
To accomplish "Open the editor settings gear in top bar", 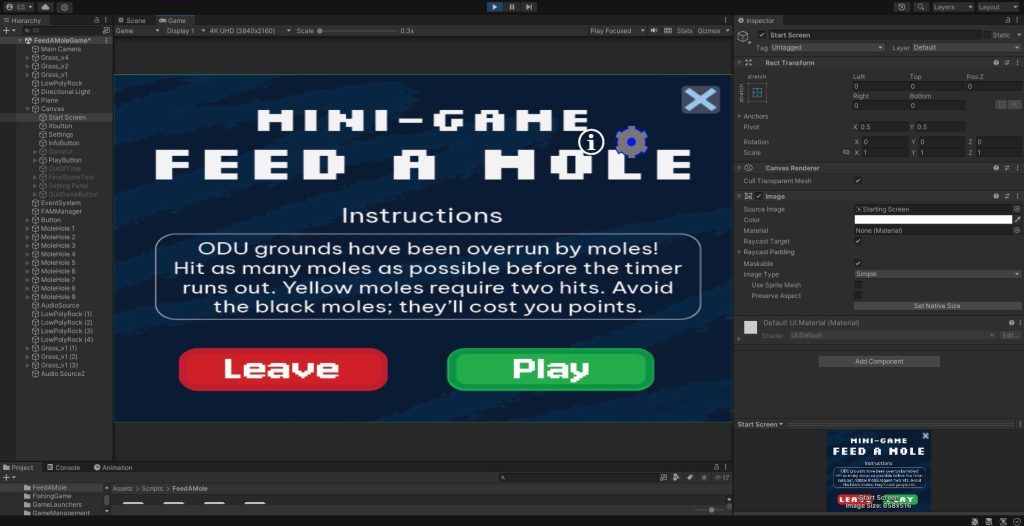I will coord(64,7).
